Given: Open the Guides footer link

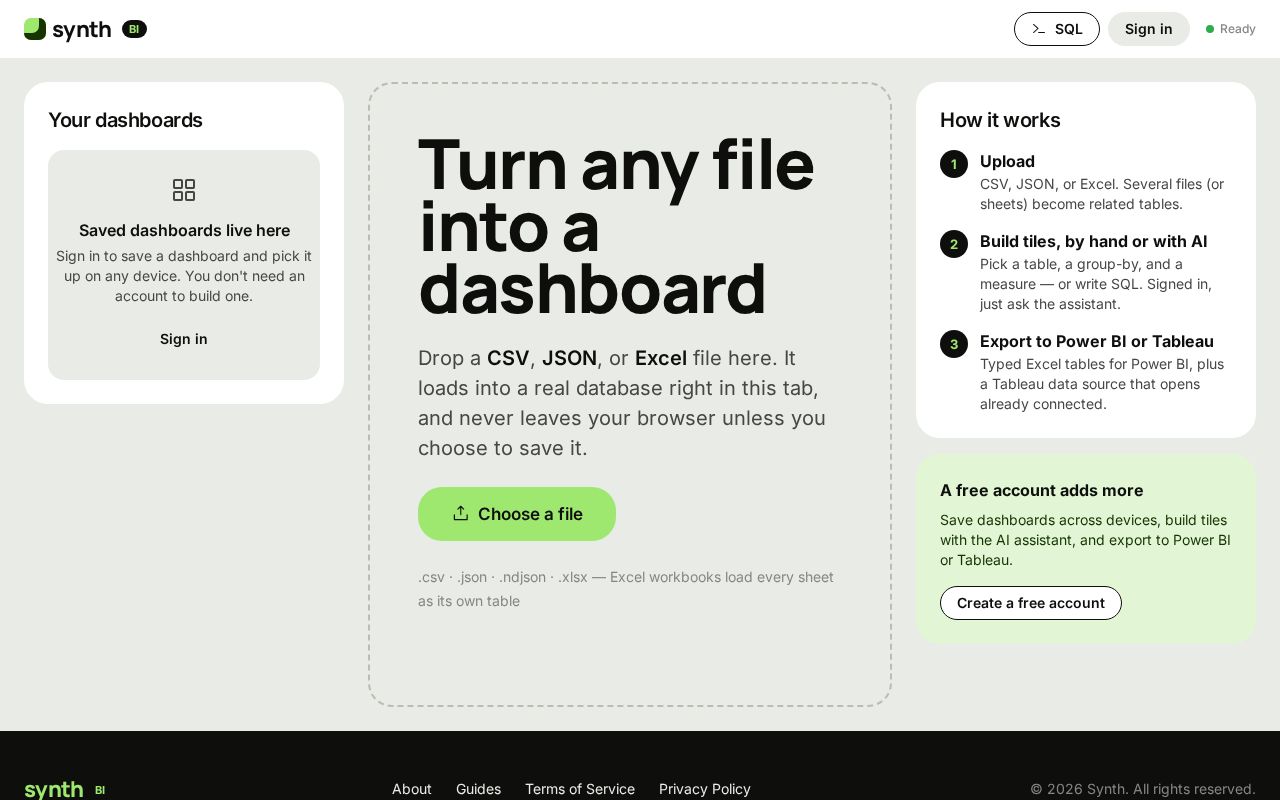Looking at the screenshot, I should pos(479,789).
